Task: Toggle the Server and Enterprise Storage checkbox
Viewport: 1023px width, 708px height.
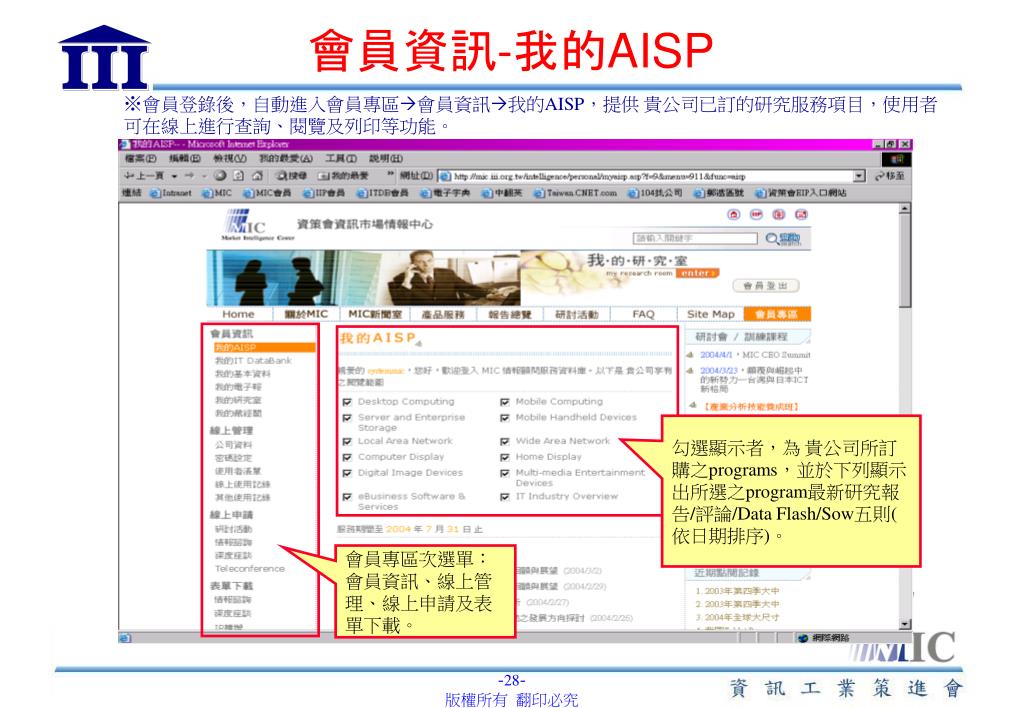Action: click(x=347, y=418)
